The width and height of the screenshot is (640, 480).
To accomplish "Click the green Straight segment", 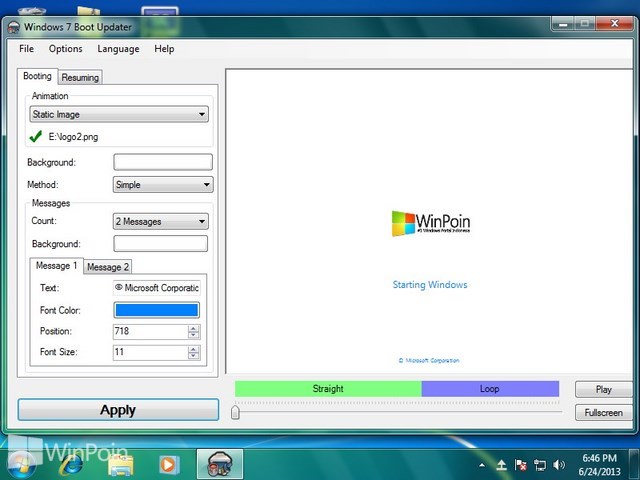I will coord(328,389).
